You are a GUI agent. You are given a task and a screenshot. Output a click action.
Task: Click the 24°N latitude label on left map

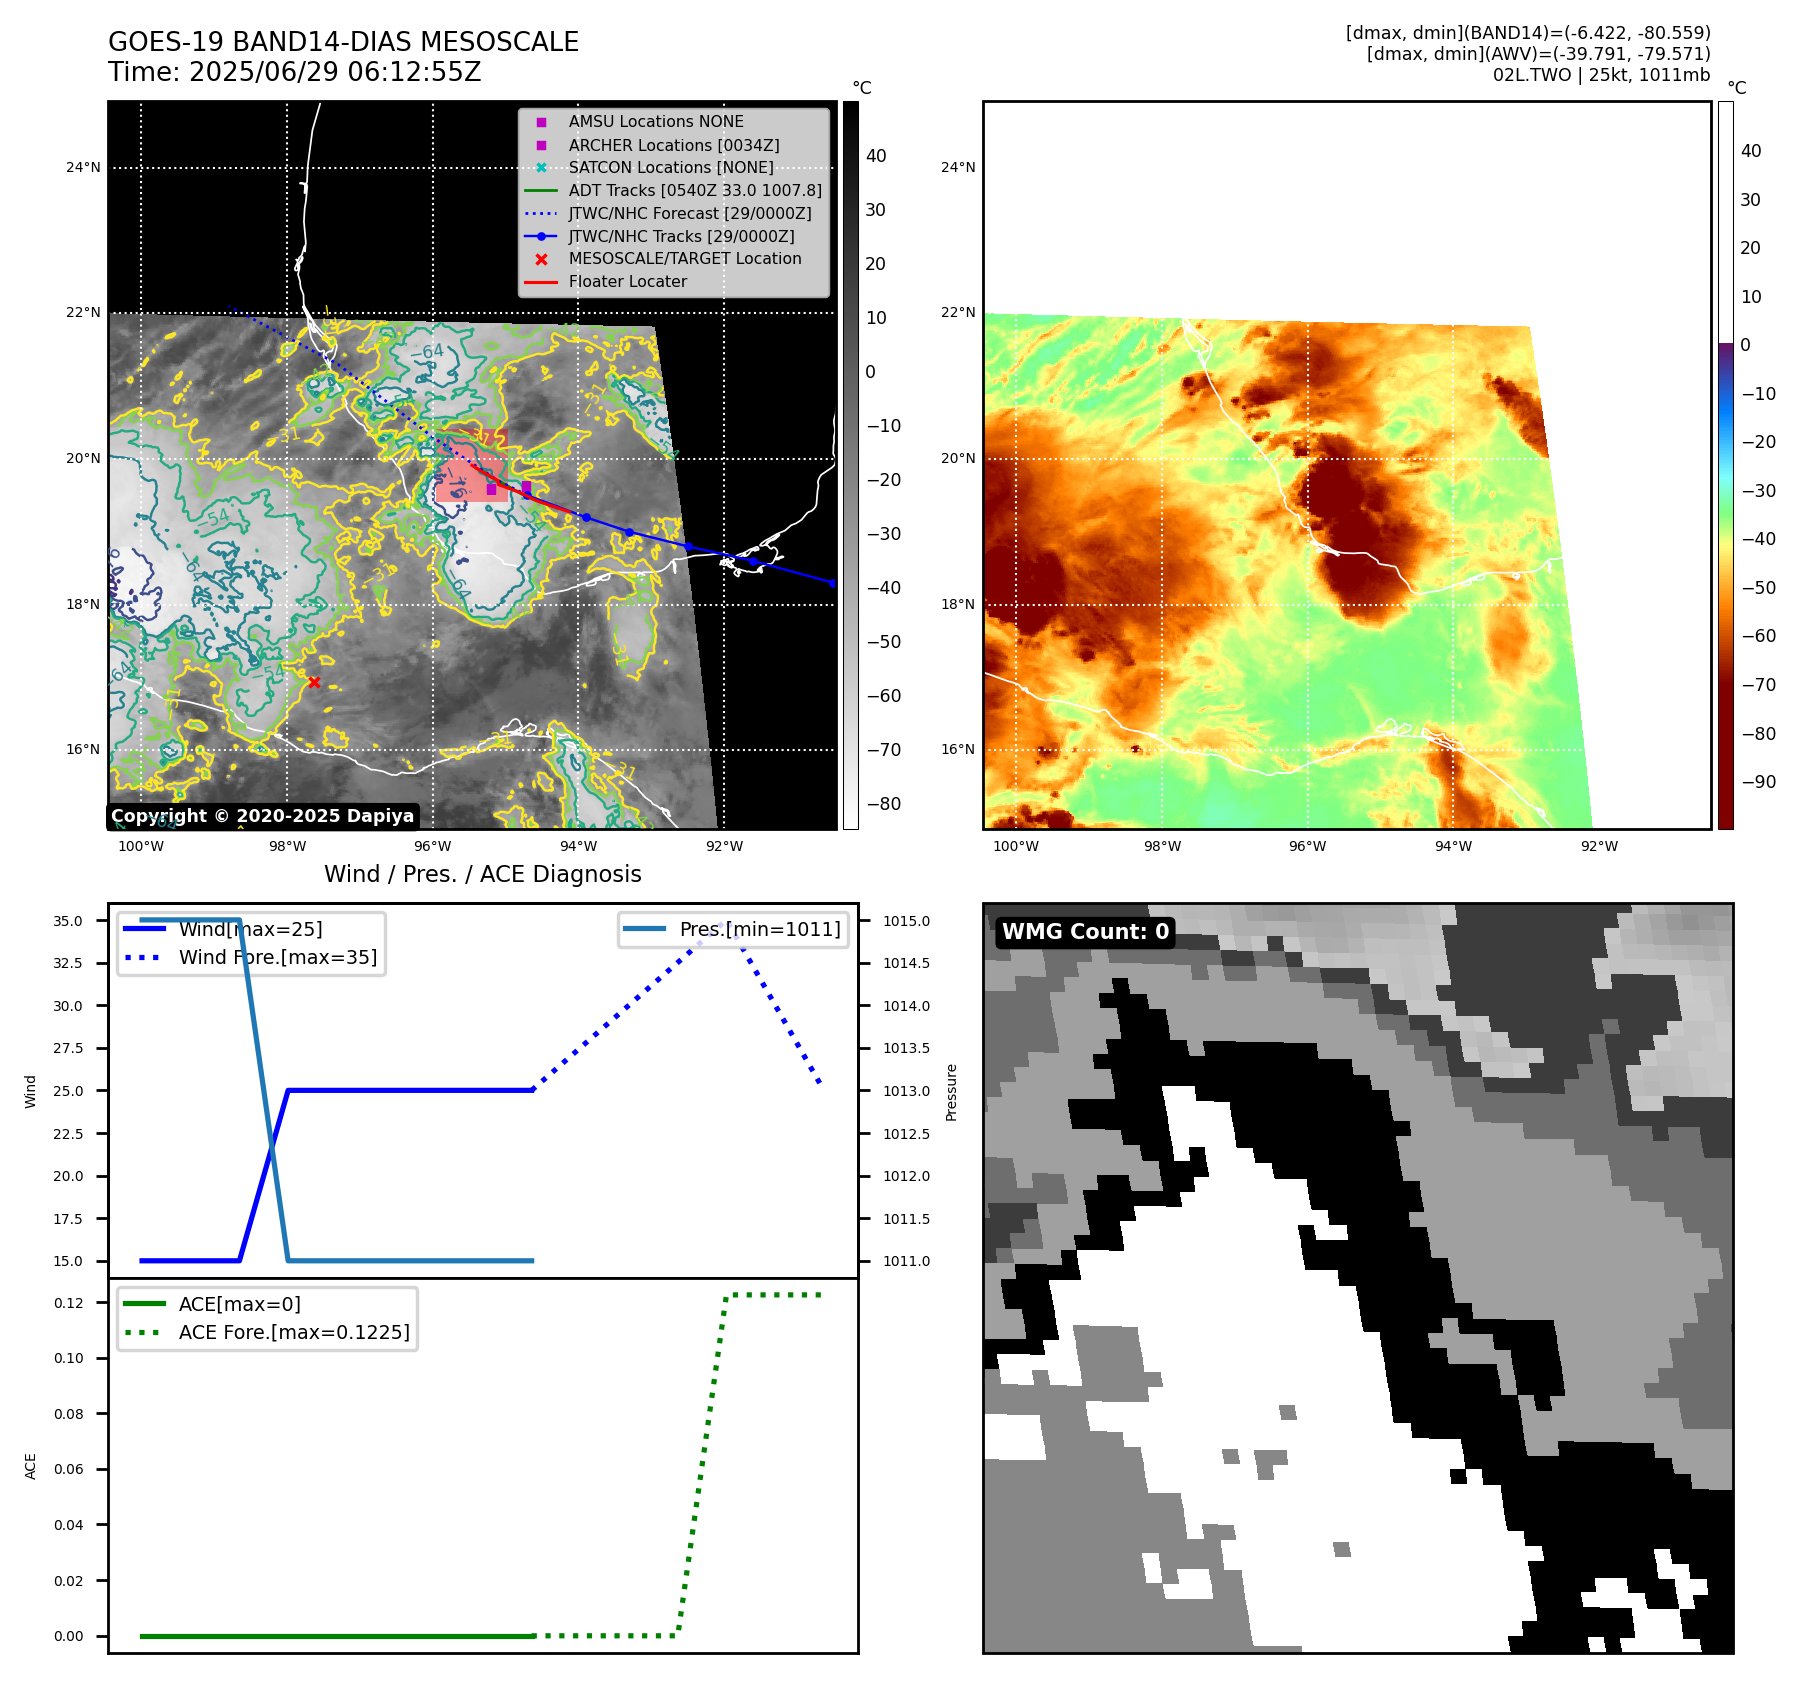[x=83, y=167]
